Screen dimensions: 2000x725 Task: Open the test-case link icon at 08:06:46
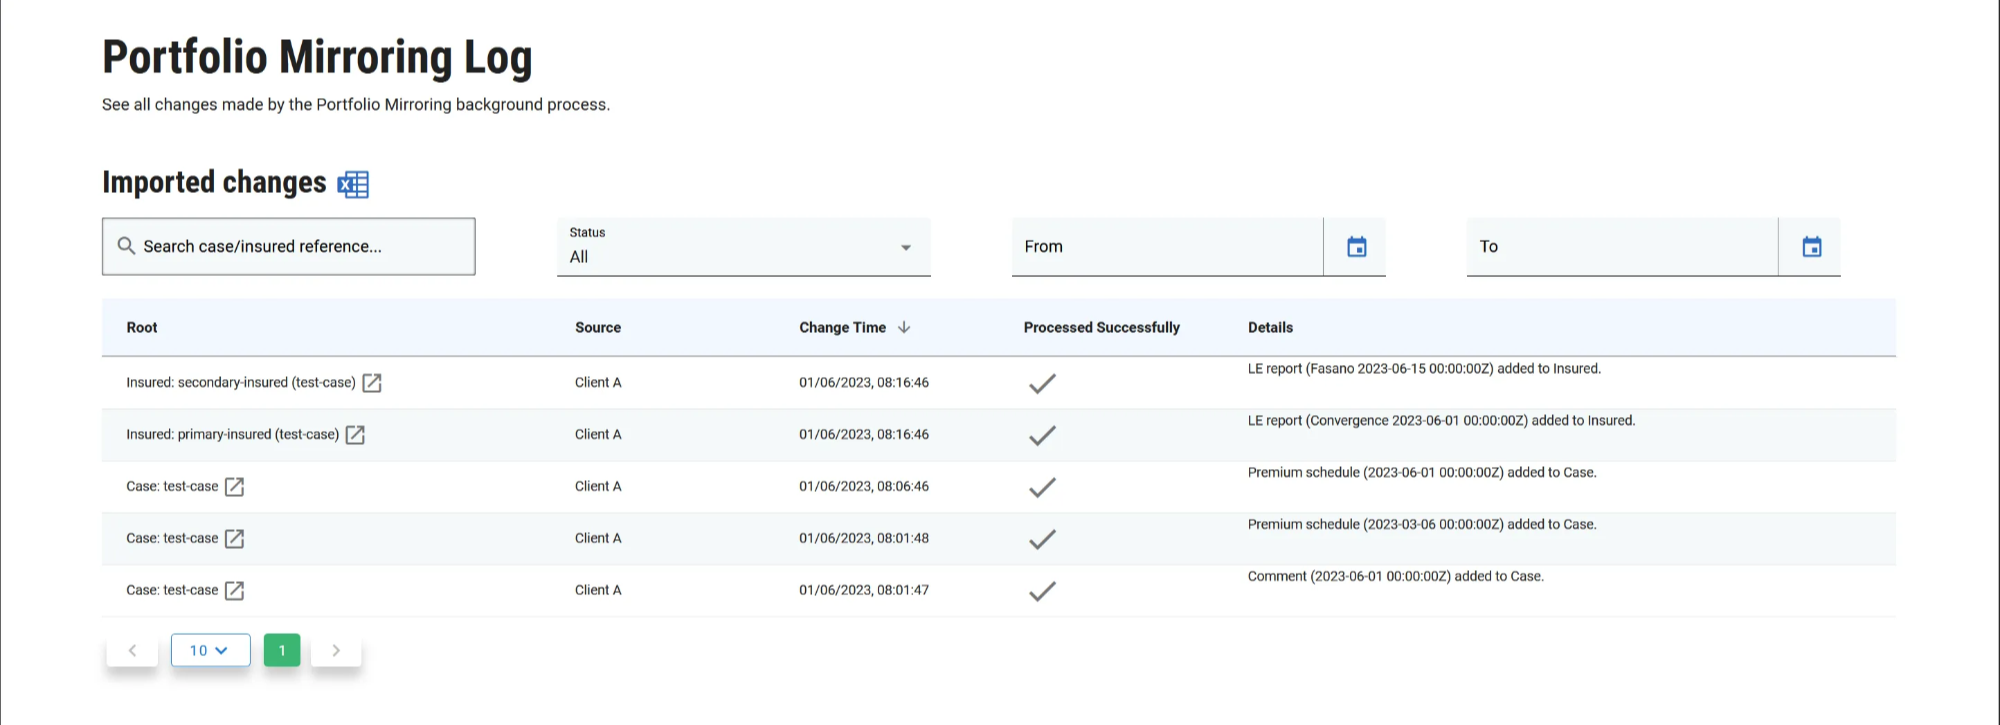tap(234, 487)
